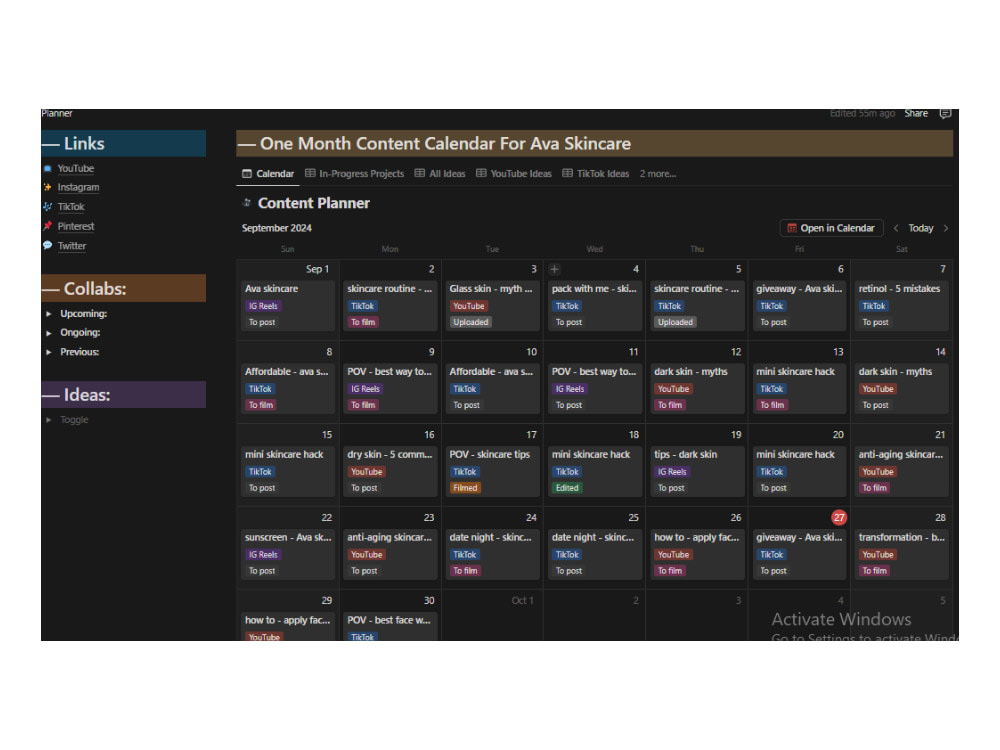Add new entry with plus on Sep 4

point(554,269)
